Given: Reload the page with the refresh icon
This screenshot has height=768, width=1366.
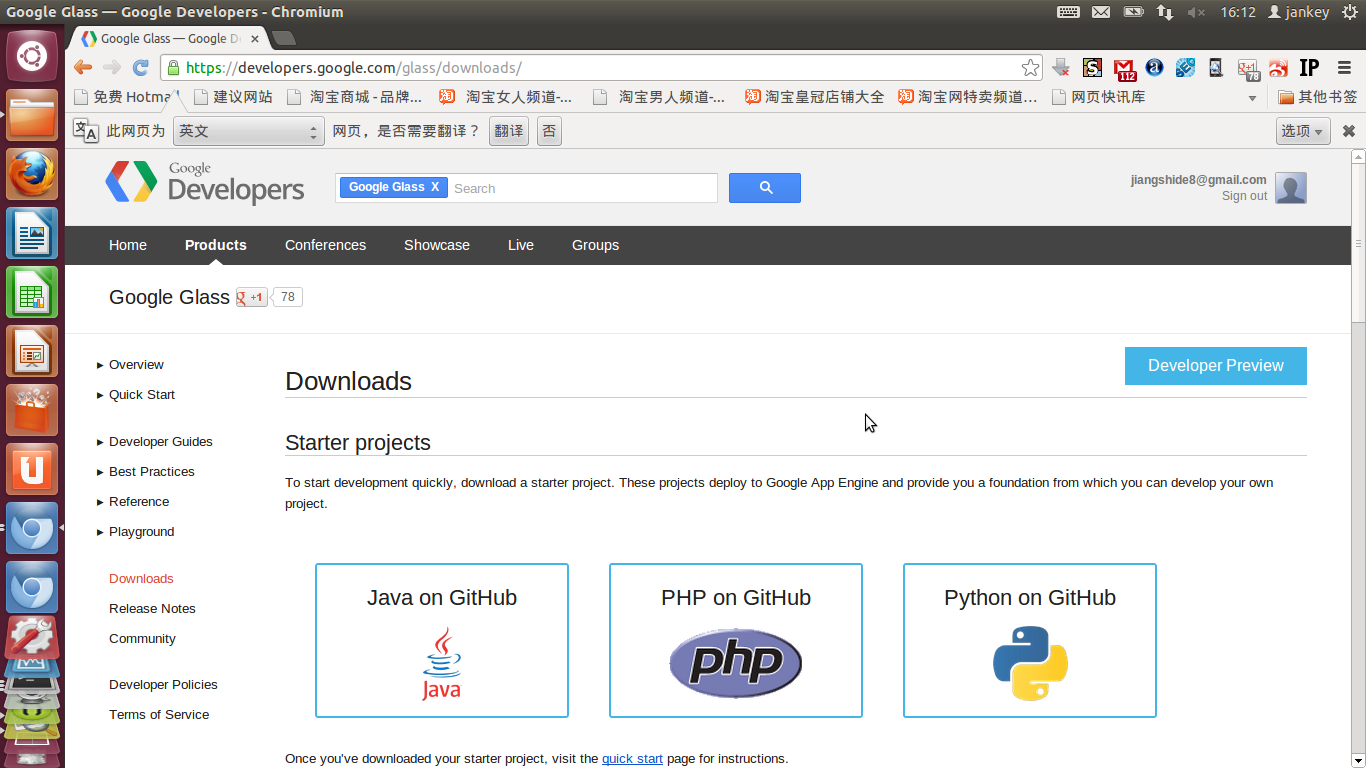Looking at the screenshot, I should coord(141,68).
